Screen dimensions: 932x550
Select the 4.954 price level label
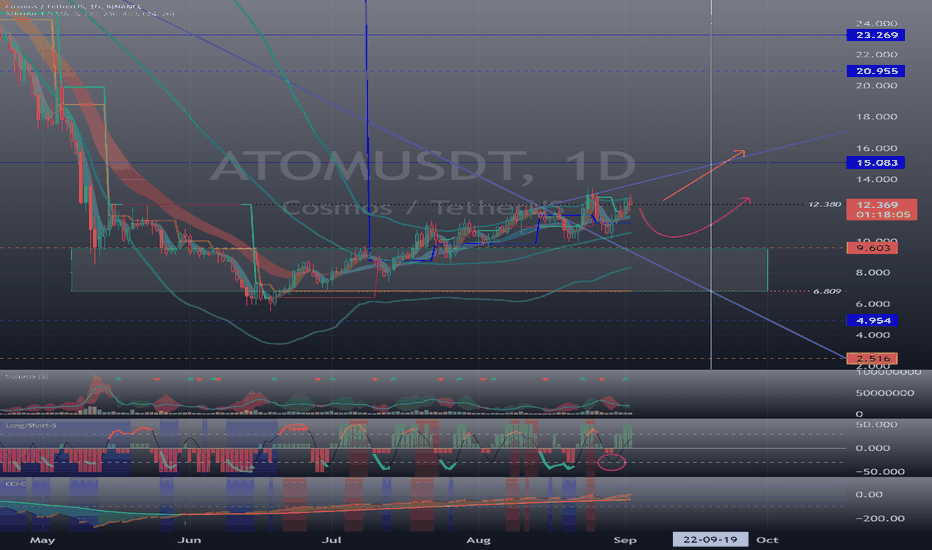[x=872, y=320]
